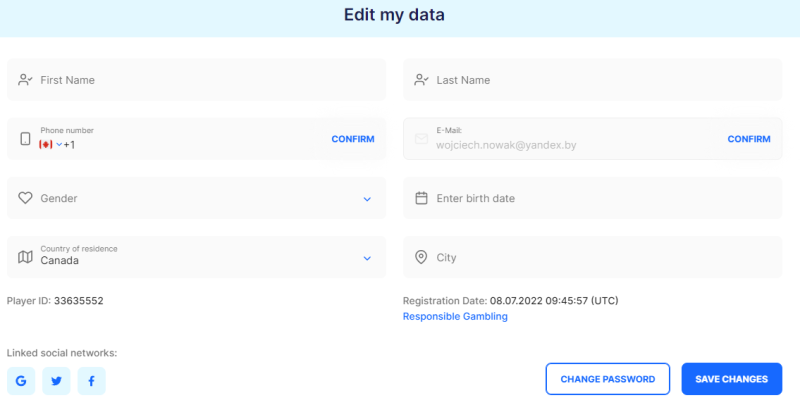Click into the City text field

600,257
